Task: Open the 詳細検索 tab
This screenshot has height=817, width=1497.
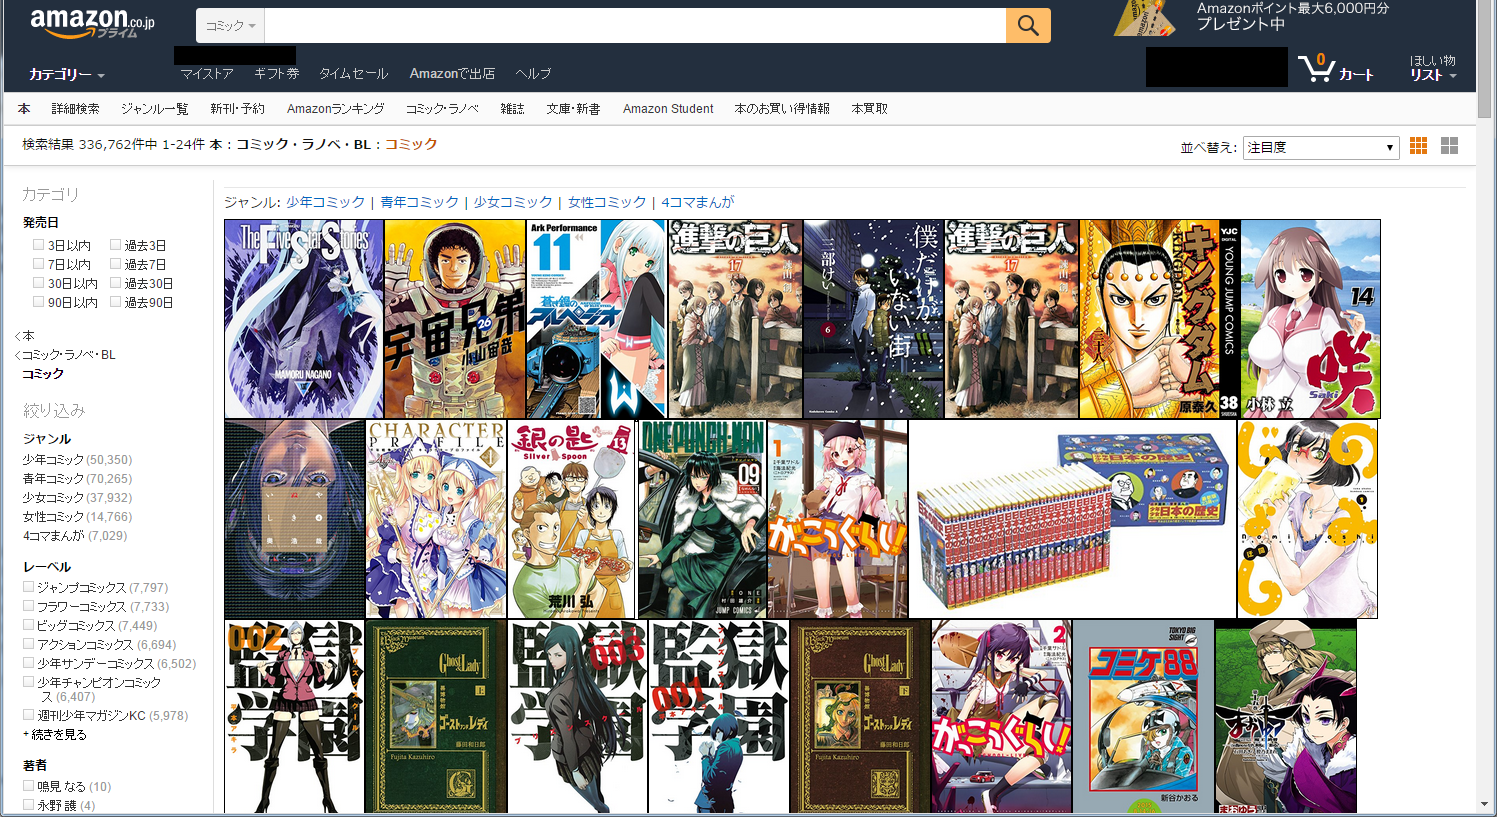Action: [x=76, y=109]
